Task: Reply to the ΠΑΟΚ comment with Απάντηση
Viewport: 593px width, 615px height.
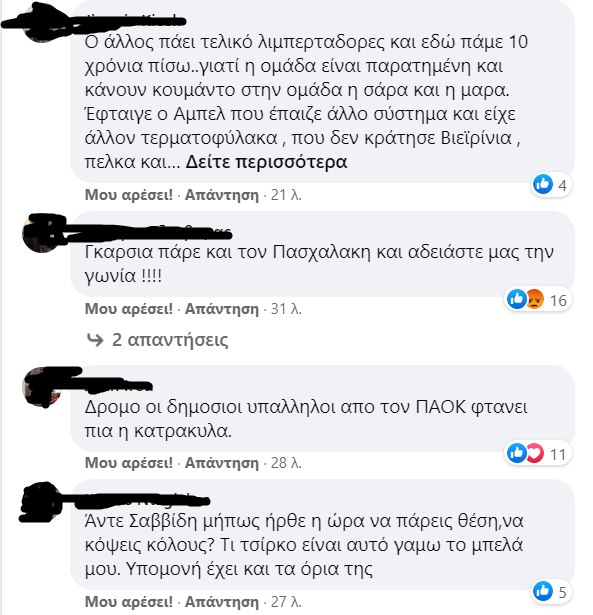Action: 222,463
